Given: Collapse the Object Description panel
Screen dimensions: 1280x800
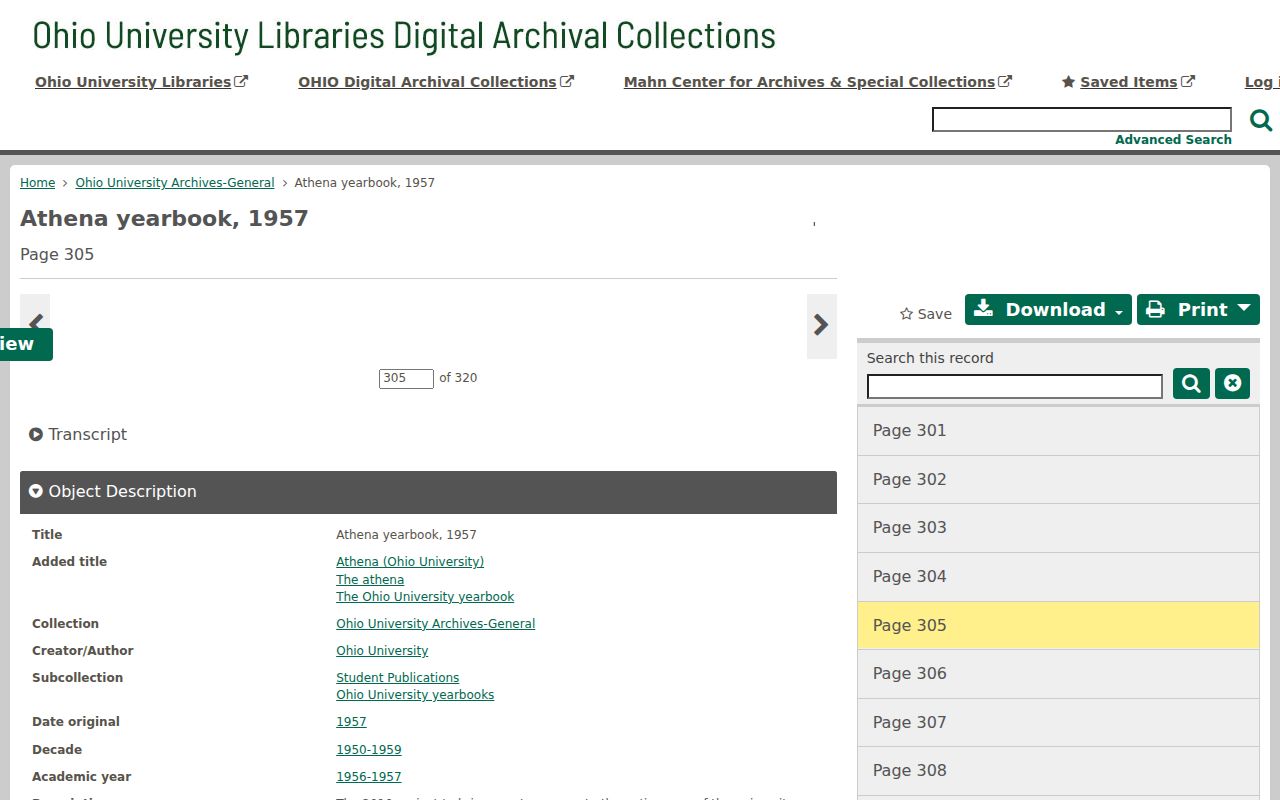Looking at the screenshot, I should 428,492.
